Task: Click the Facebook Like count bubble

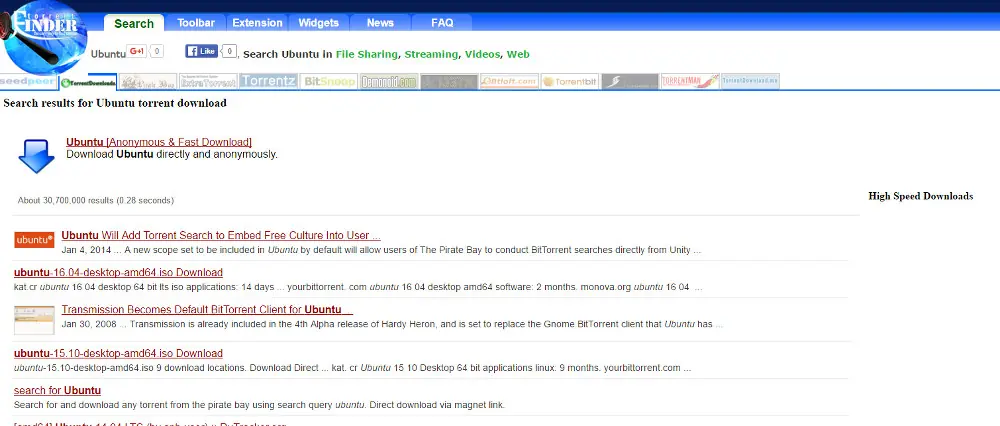Action: point(229,51)
